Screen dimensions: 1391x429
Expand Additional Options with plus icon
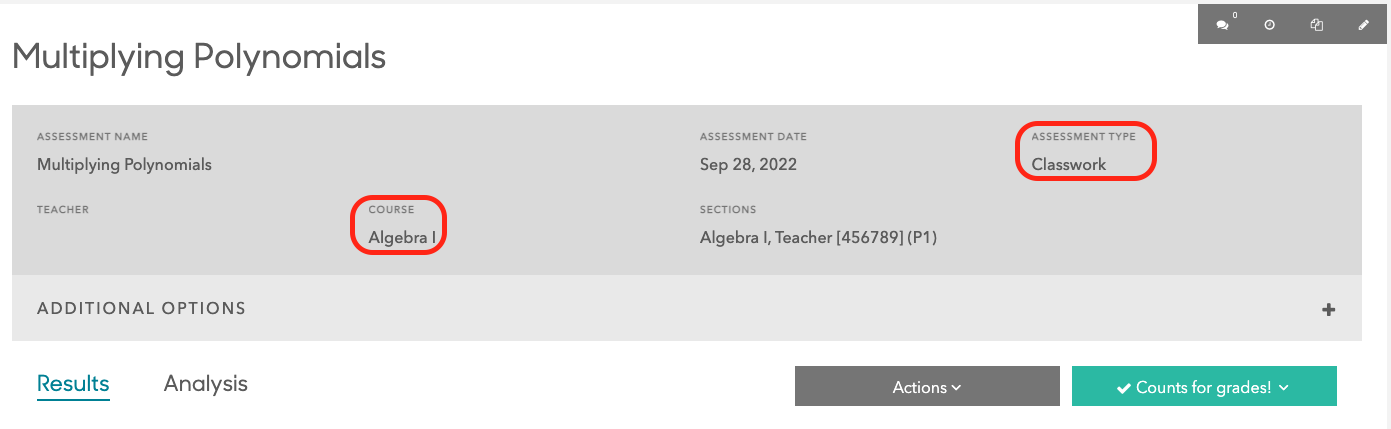1329,310
